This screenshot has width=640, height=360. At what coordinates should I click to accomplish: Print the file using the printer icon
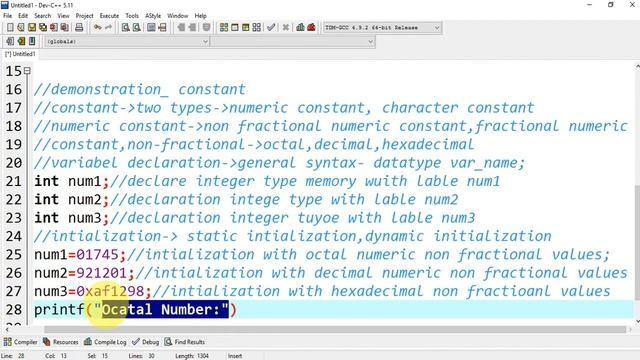click(x=79, y=27)
